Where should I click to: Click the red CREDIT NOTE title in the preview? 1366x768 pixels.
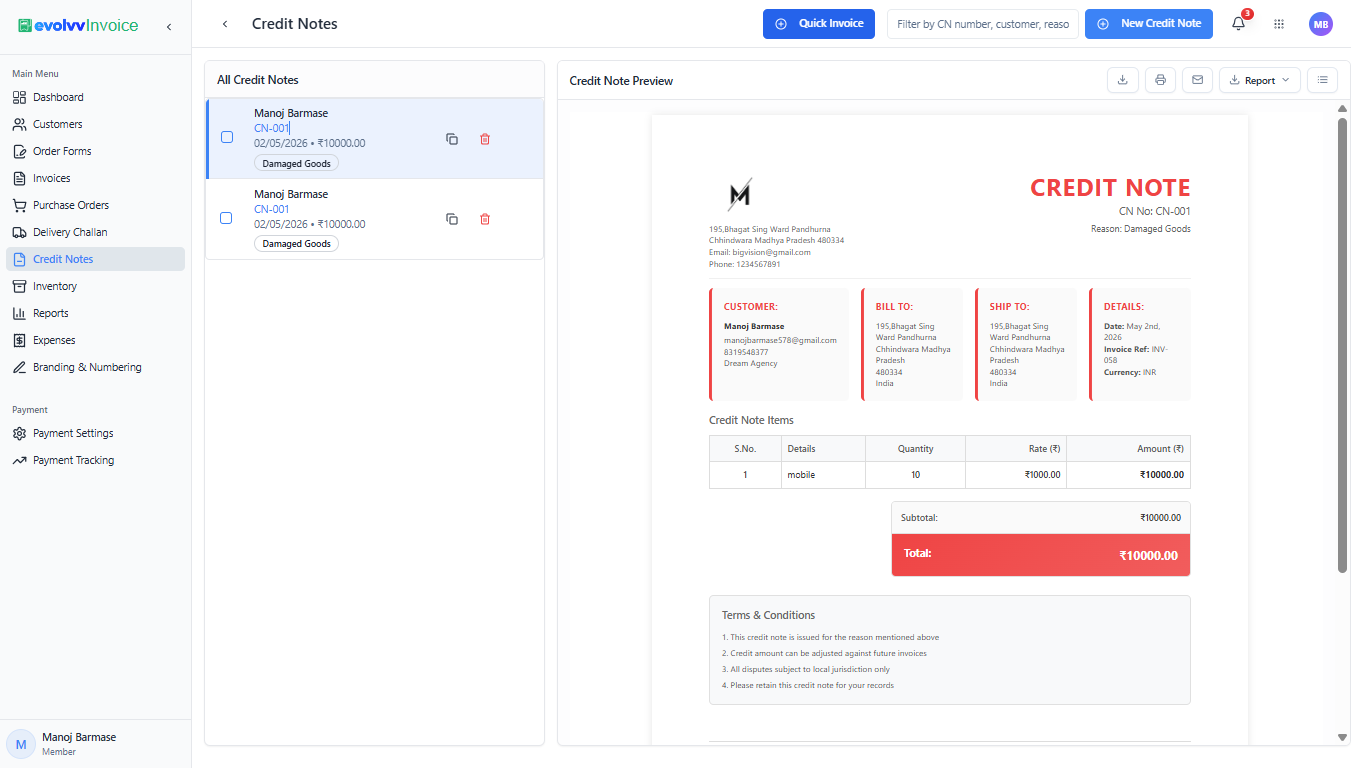click(1110, 188)
